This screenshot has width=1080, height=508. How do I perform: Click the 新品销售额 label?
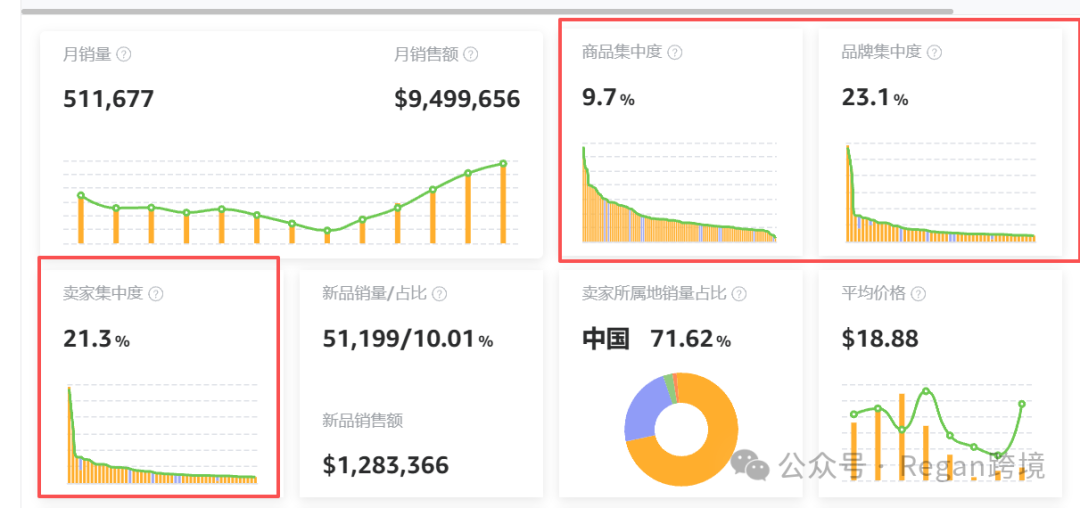362,421
